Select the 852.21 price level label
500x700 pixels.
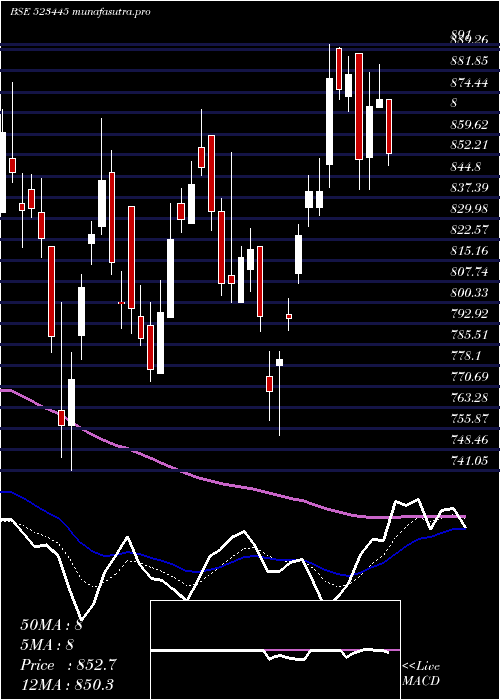[x=469, y=145]
